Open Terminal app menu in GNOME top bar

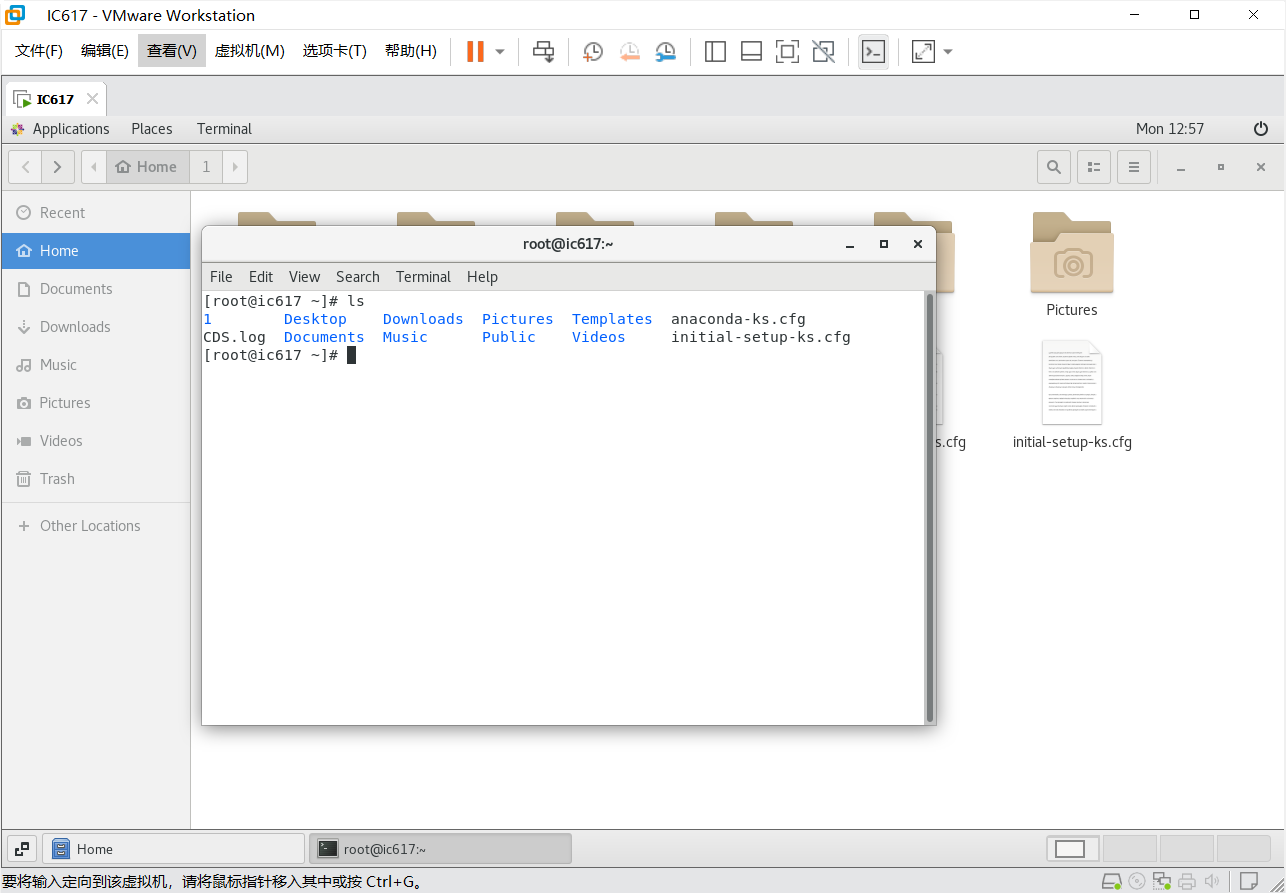click(224, 129)
